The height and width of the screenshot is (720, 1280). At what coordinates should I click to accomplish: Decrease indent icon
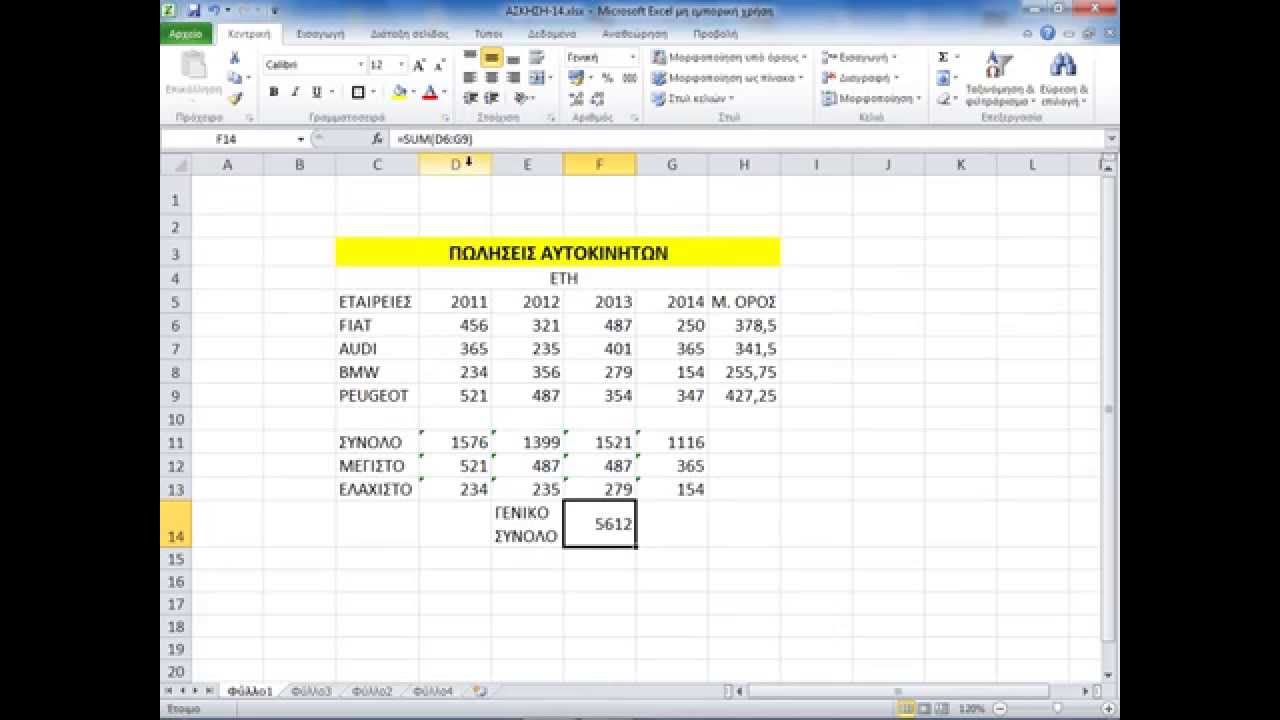click(x=470, y=98)
